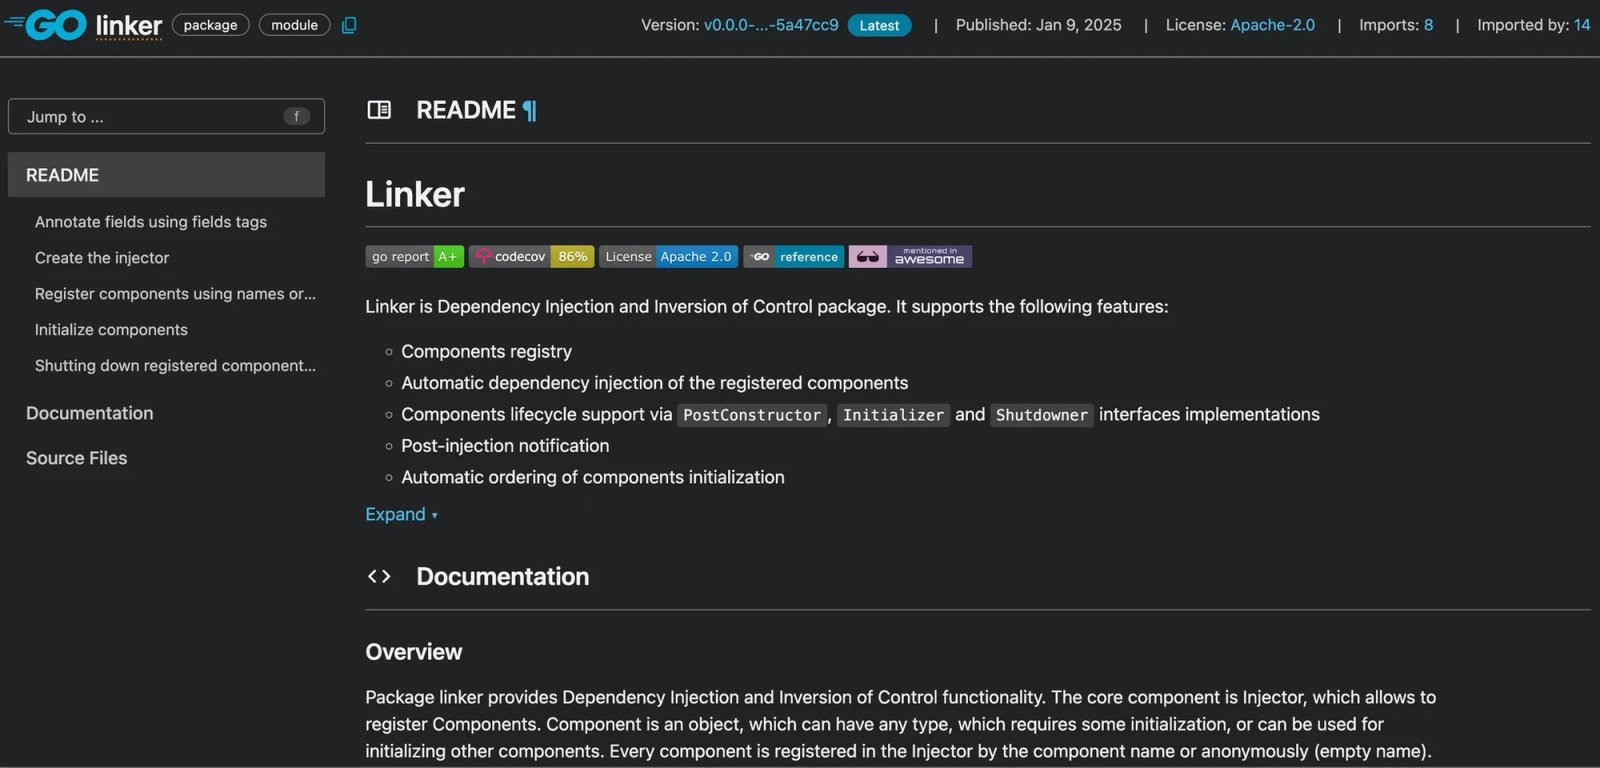Open the Go reference badge
Image resolution: width=1600 pixels, height=768 pixels.
tap(793, 257)
